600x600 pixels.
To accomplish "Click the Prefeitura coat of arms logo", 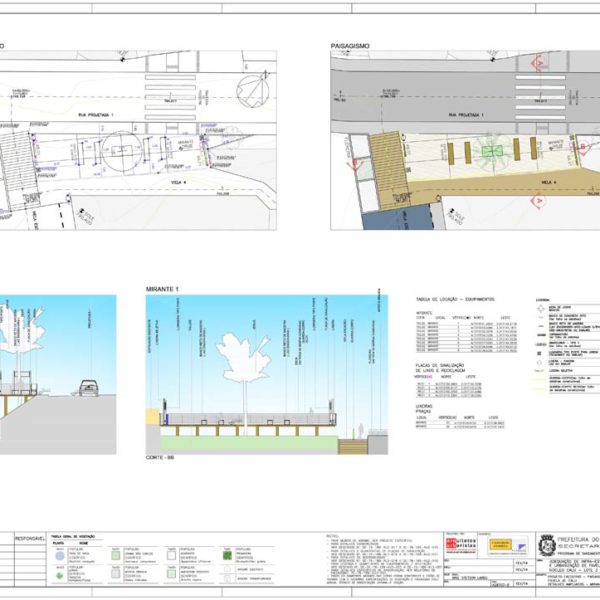I will point(544,544).
